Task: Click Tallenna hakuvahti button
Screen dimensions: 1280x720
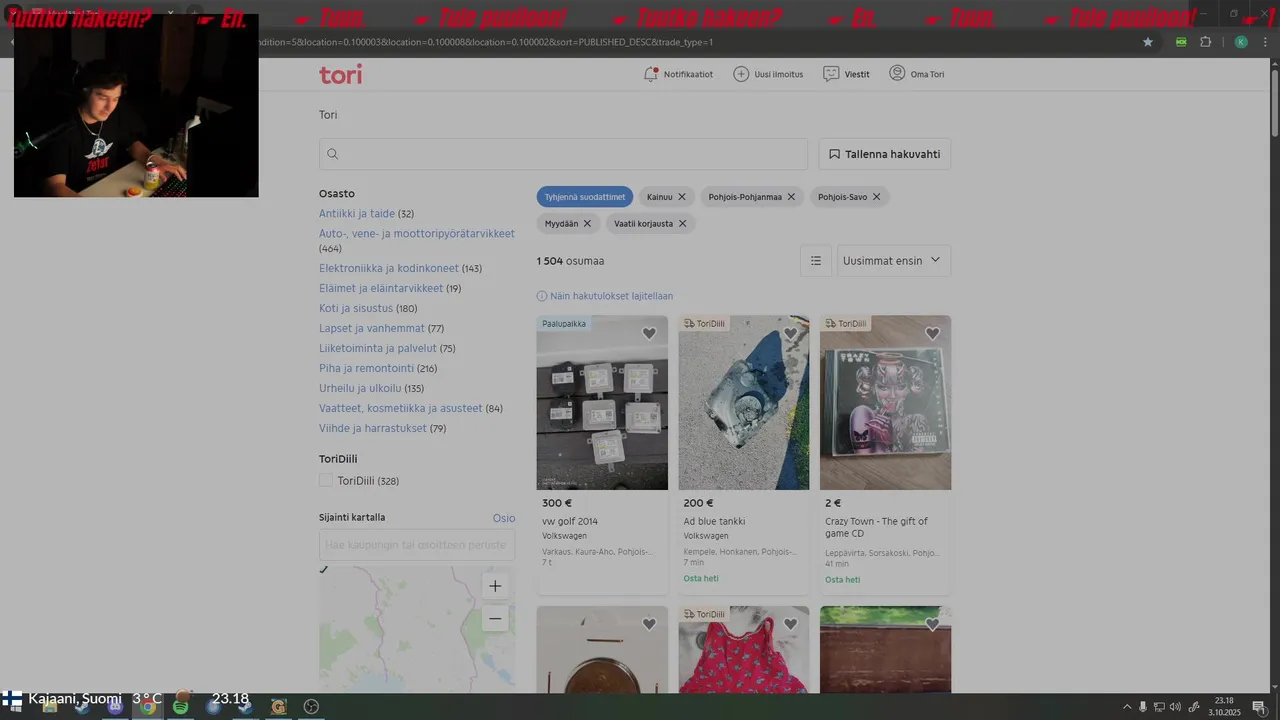Action: (x=885, y=154)
